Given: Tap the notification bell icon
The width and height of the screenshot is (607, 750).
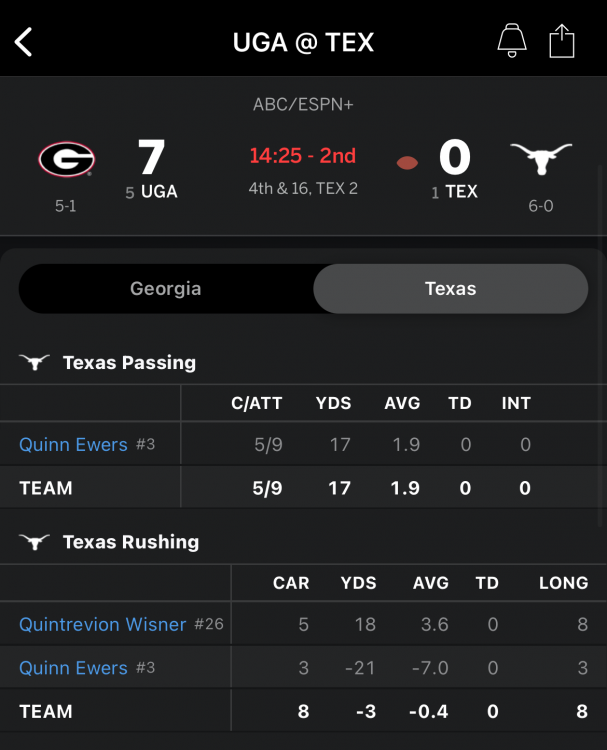Looking at the screenshot, I should (x=512, y=41).
